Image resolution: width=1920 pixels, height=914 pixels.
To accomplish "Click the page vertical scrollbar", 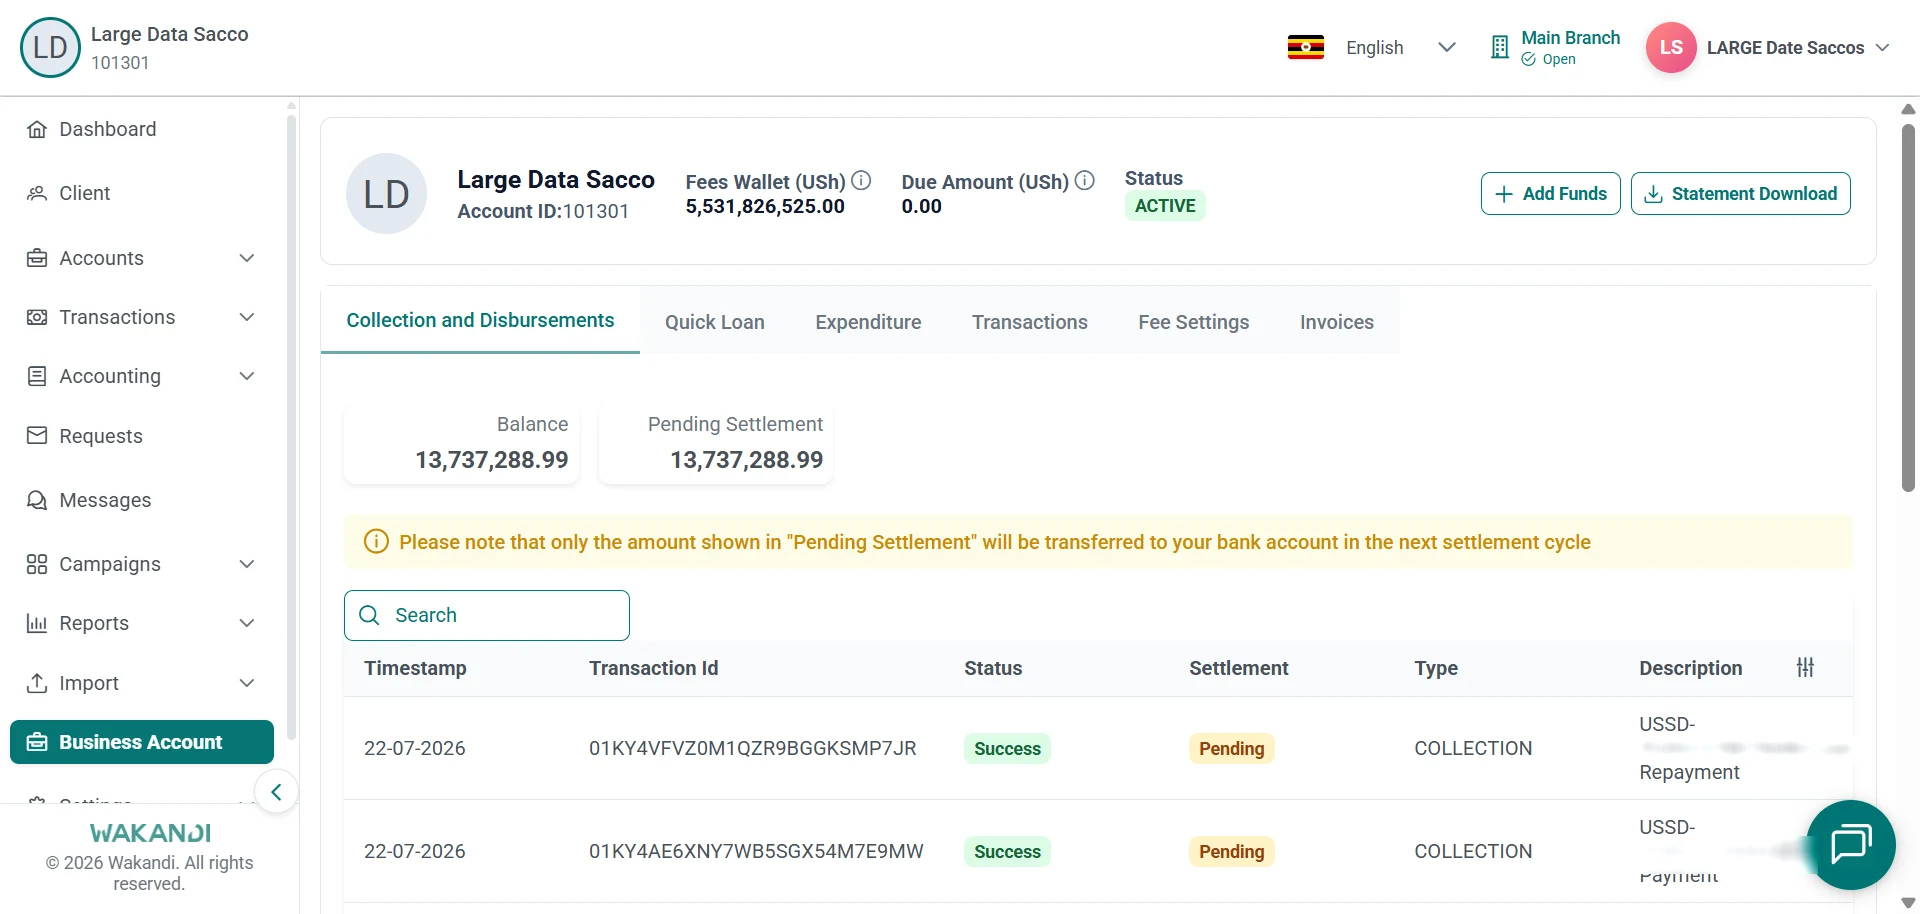I will coord(1908,307).
